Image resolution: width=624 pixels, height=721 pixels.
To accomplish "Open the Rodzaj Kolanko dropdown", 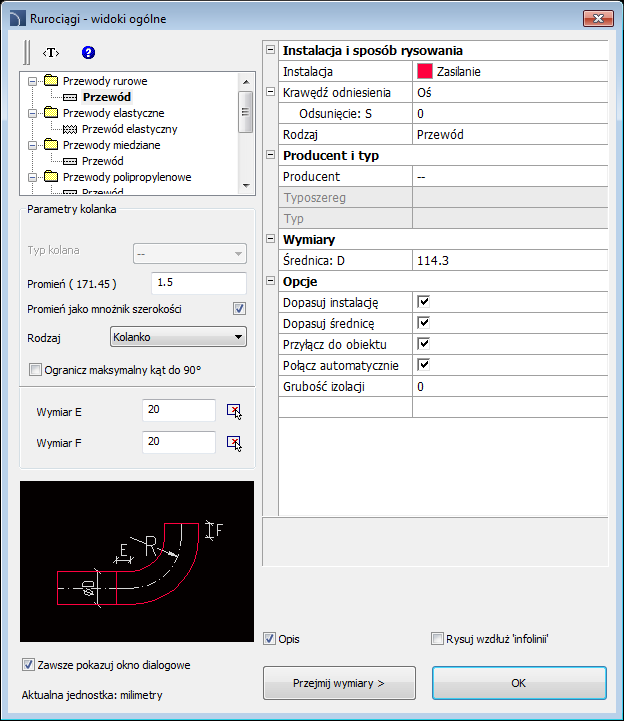I will click(178, 337).
